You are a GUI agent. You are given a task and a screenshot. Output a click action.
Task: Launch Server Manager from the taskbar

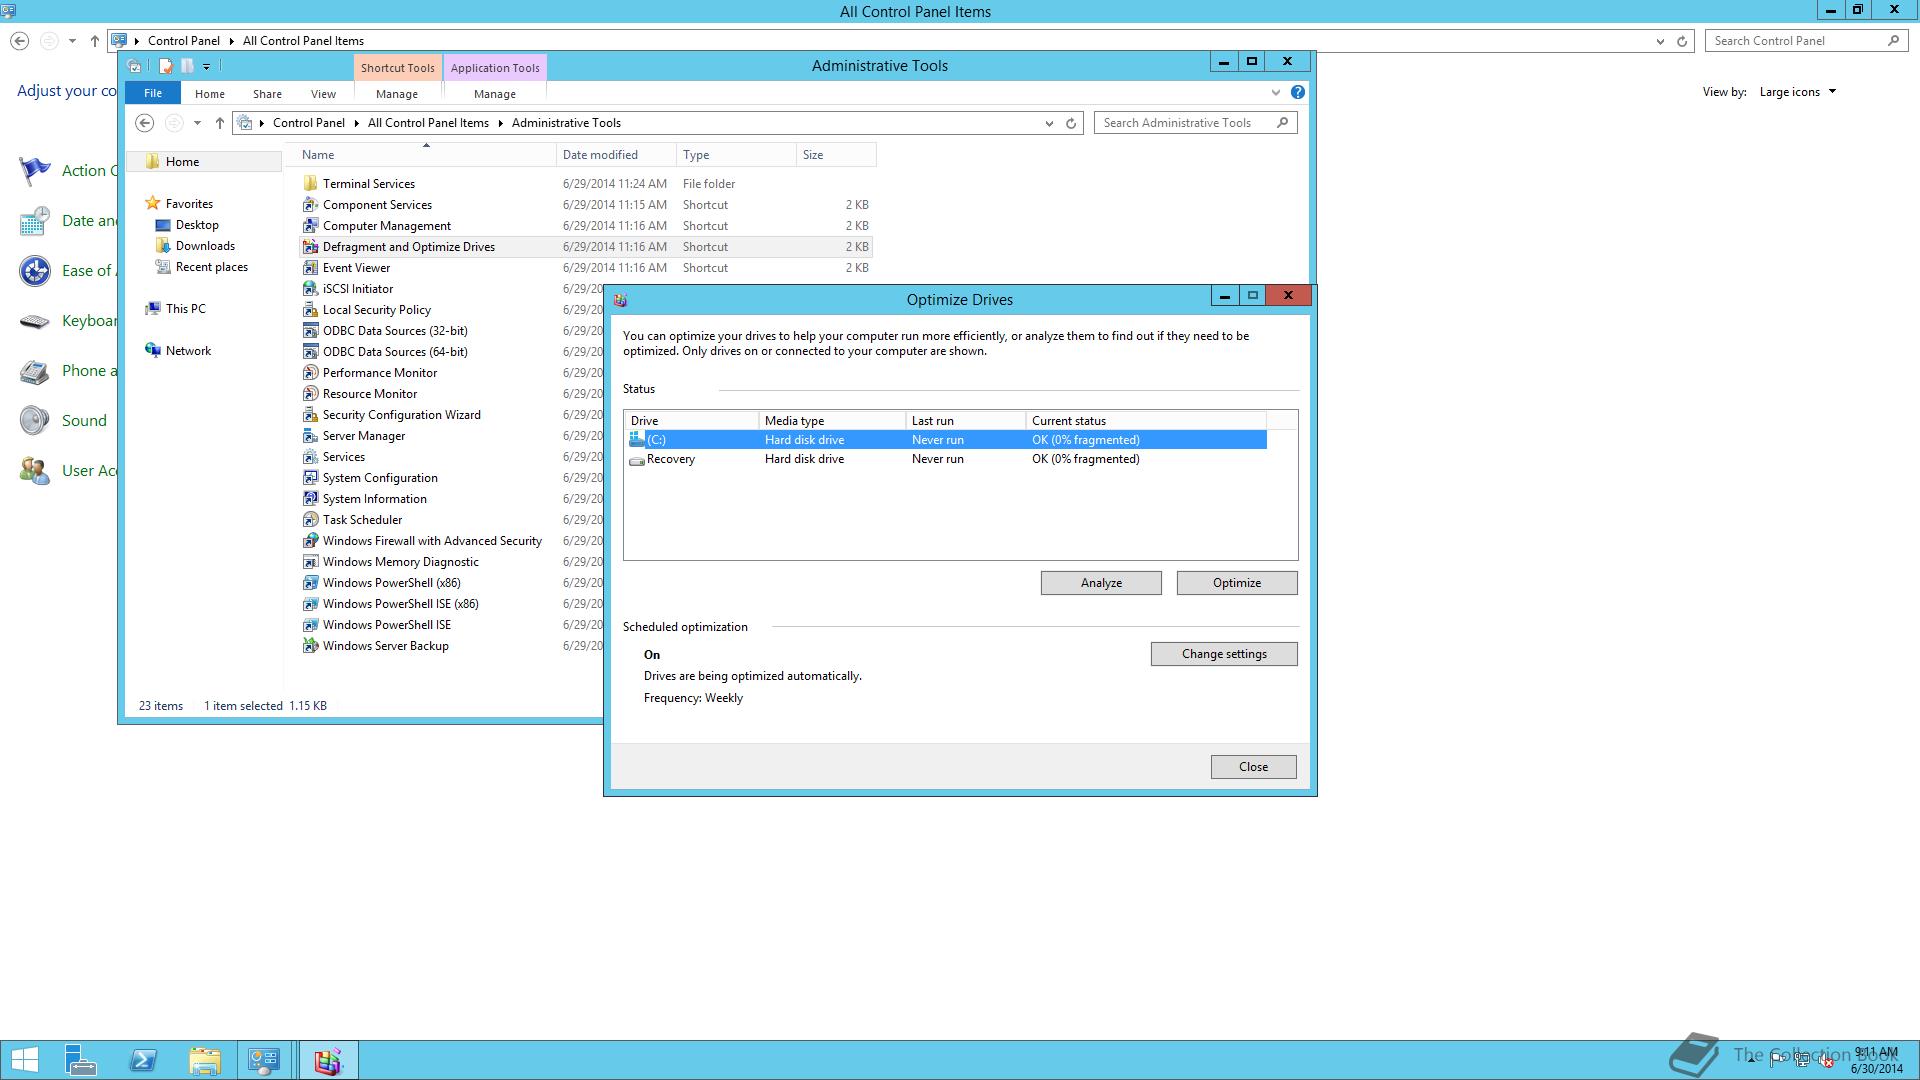81,1060
